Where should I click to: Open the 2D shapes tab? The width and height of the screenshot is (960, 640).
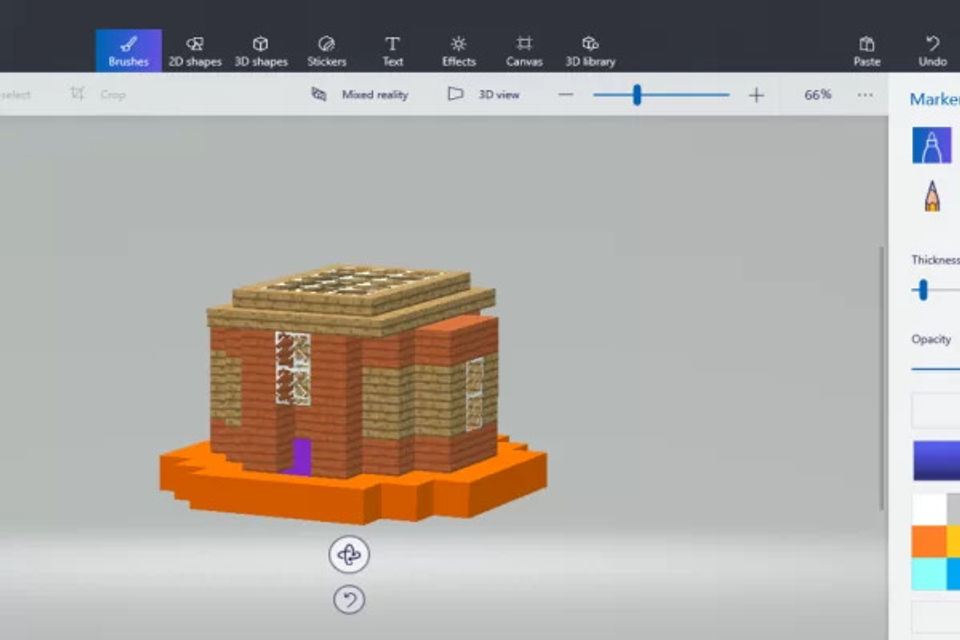(x=195, y=51)
